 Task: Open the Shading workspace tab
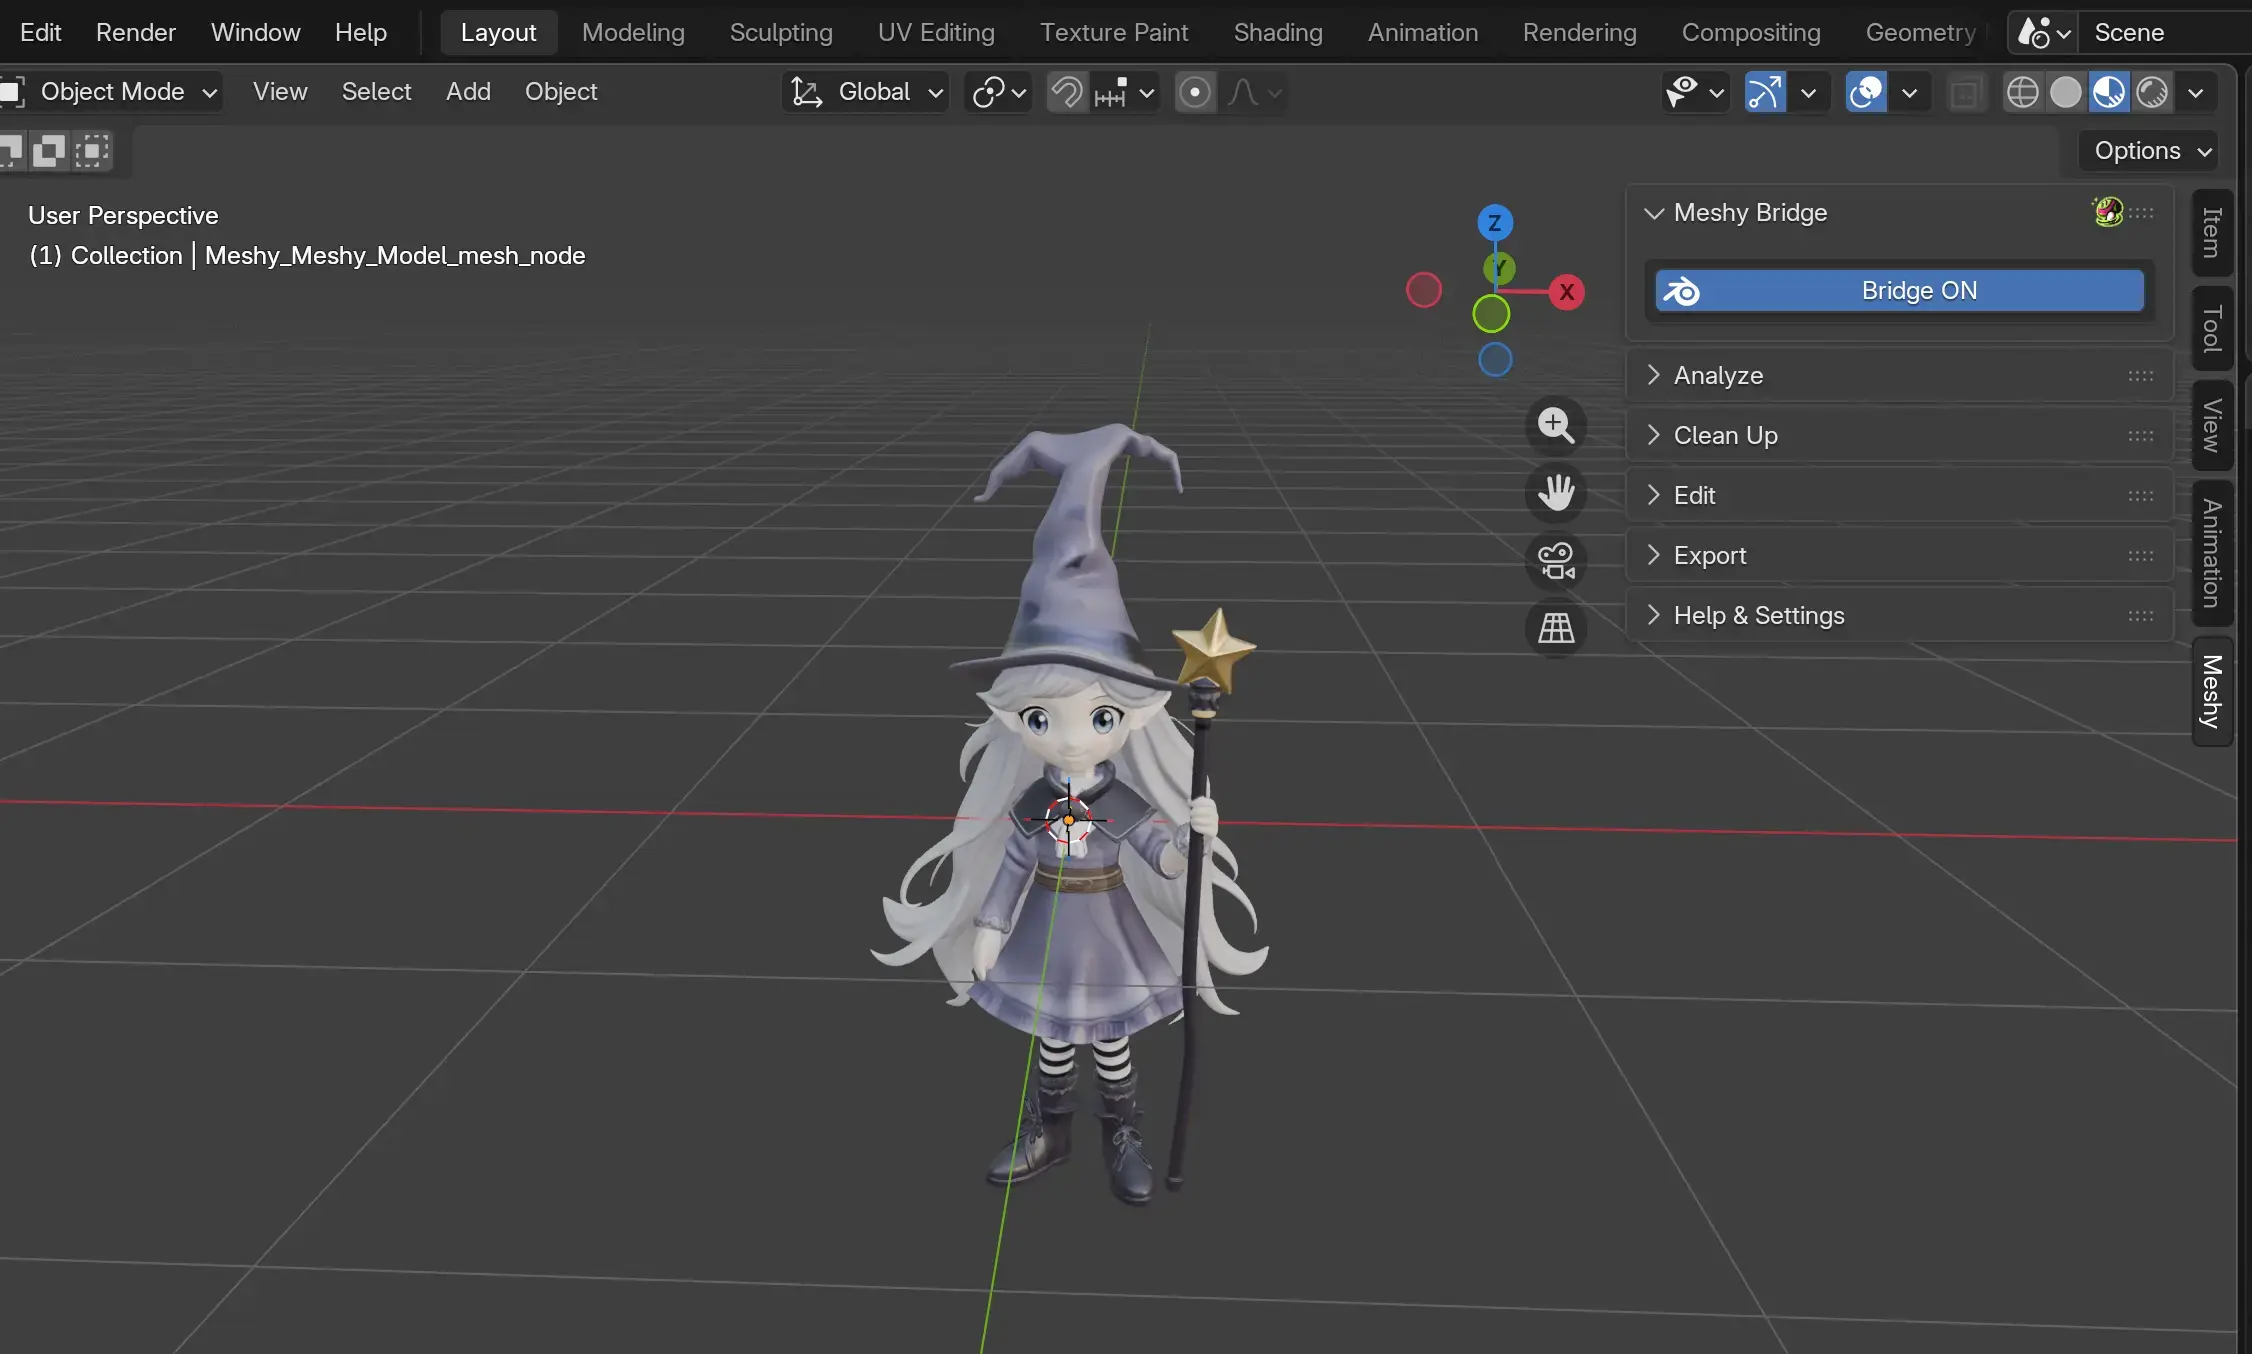point(1278,33)
